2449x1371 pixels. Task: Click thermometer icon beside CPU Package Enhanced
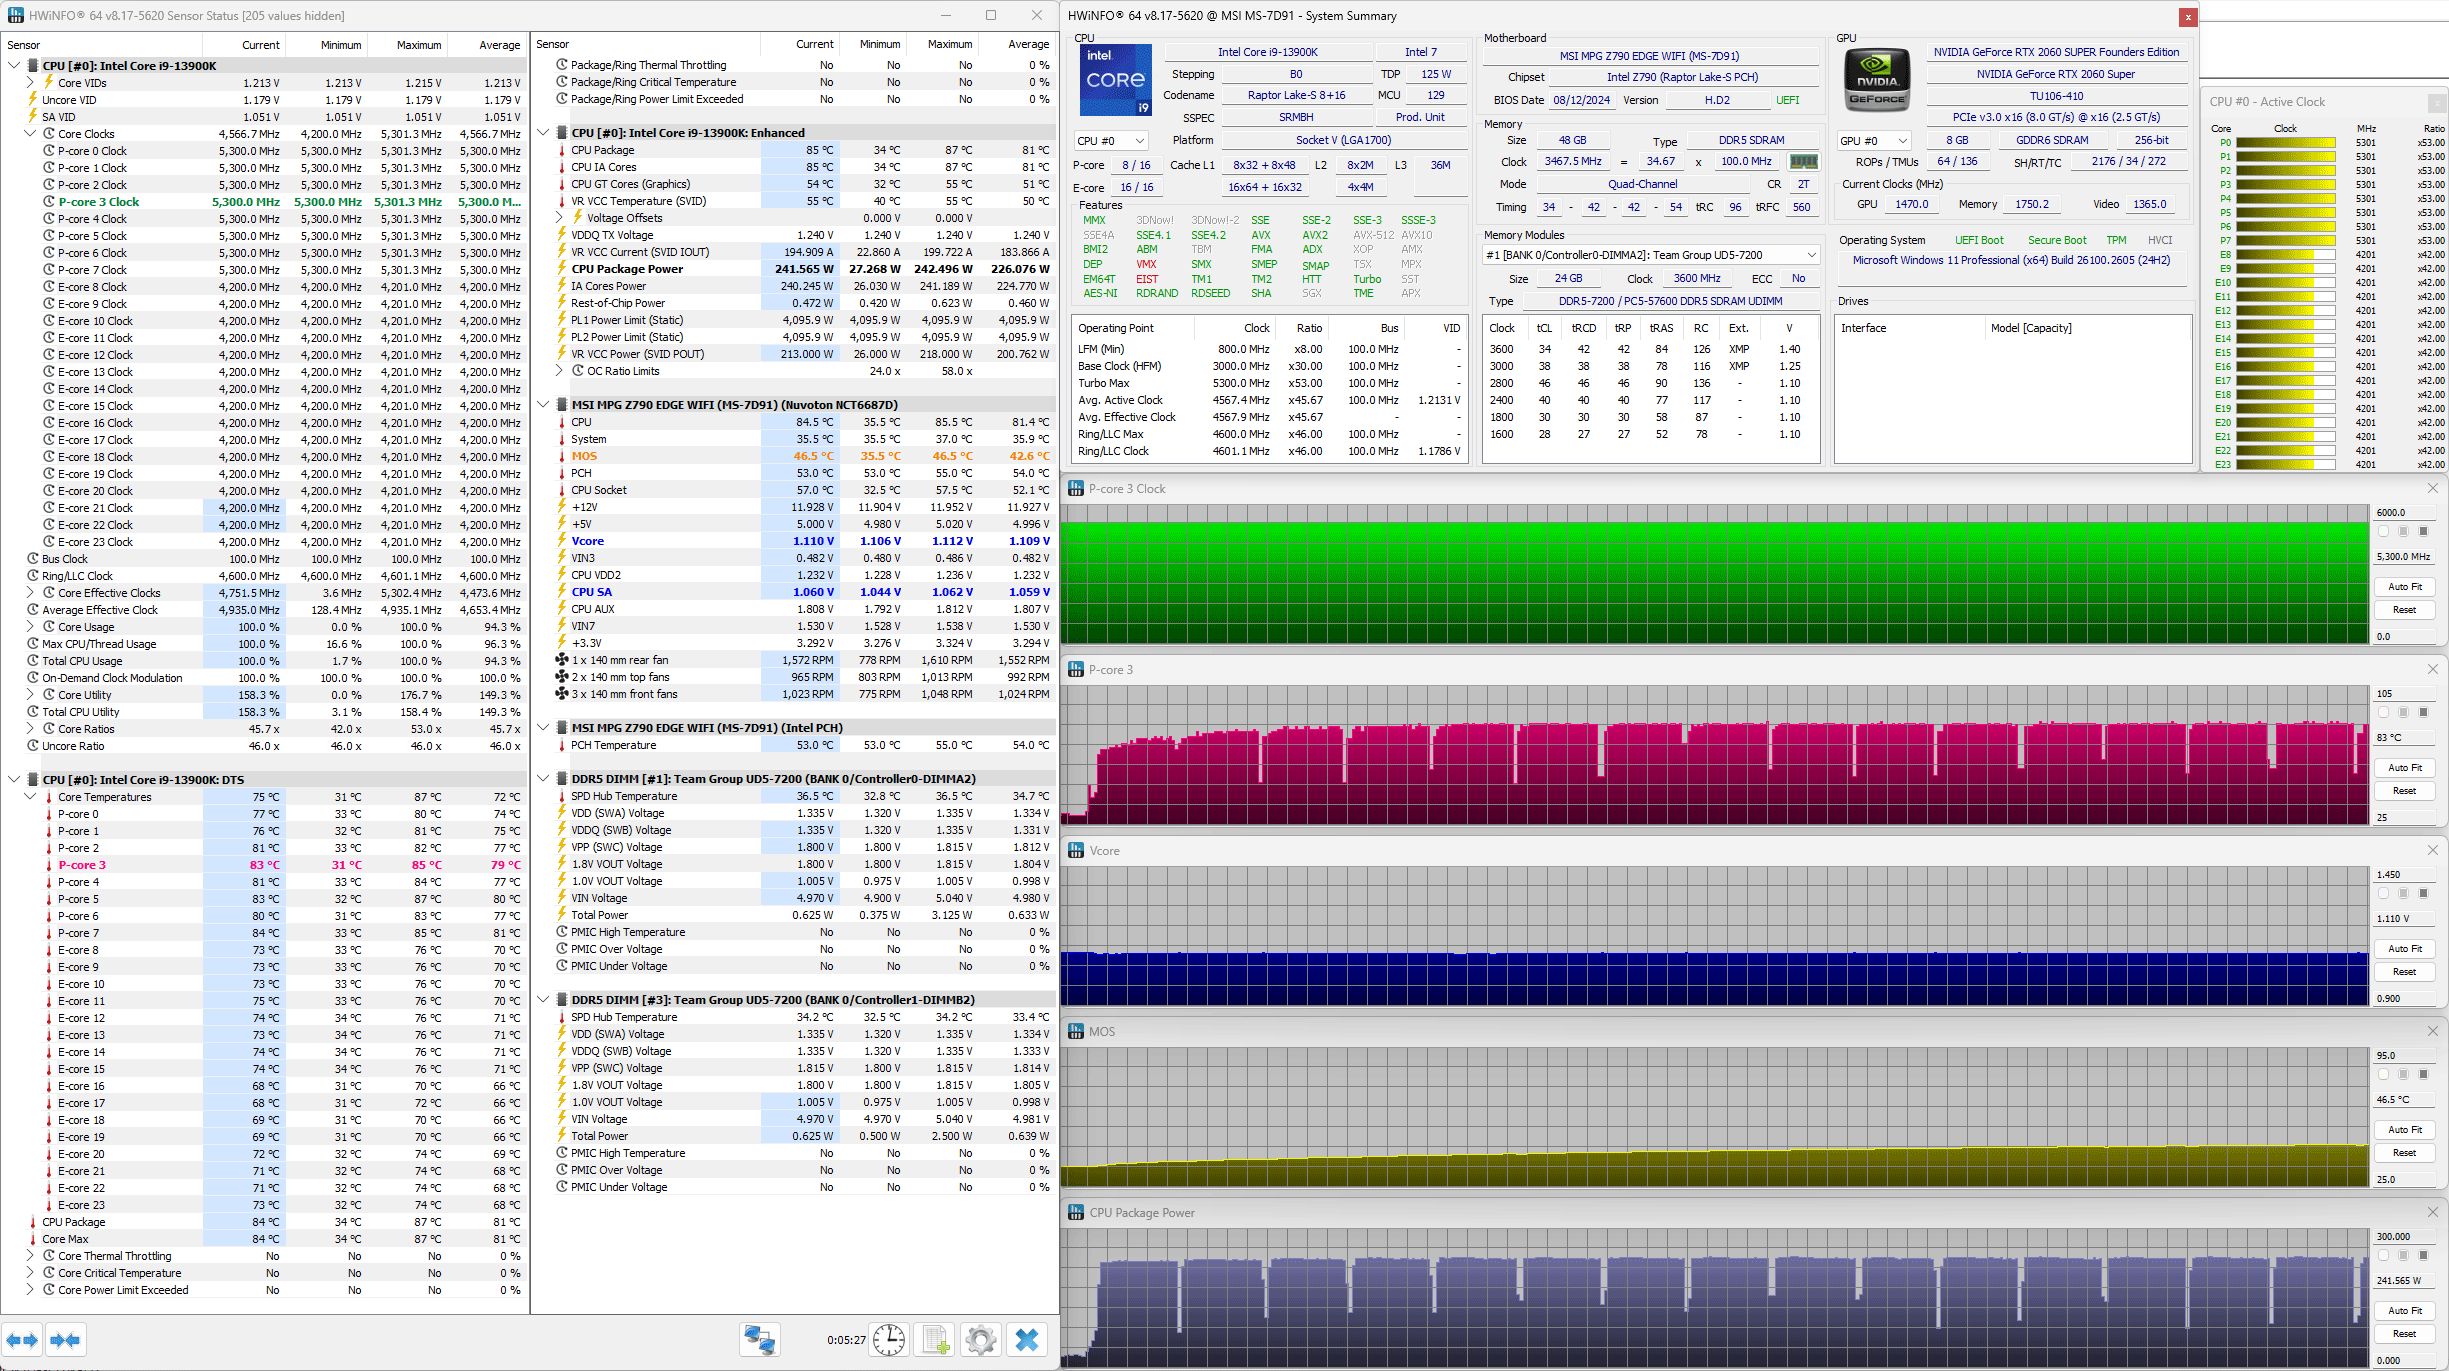[x=562, y=150]
